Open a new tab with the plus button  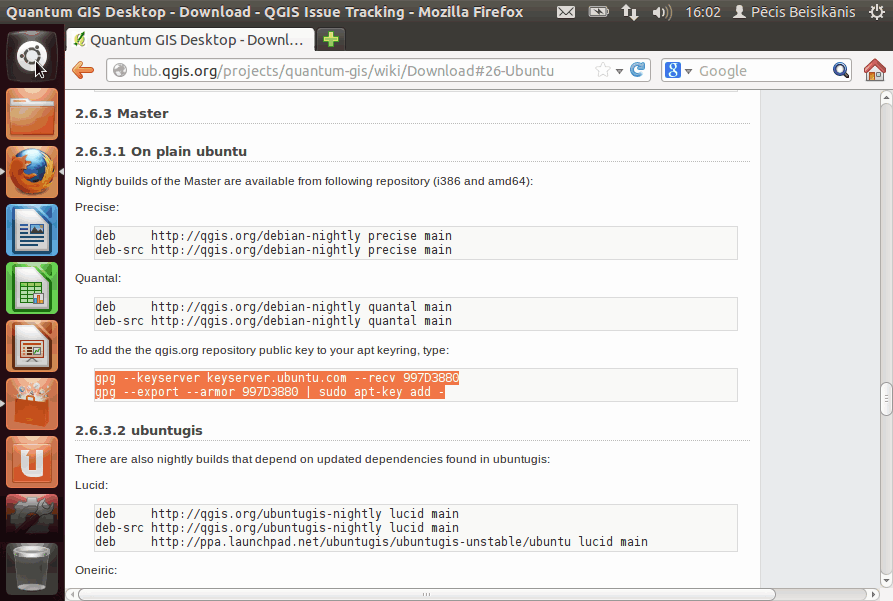click(x=331, y=39)
